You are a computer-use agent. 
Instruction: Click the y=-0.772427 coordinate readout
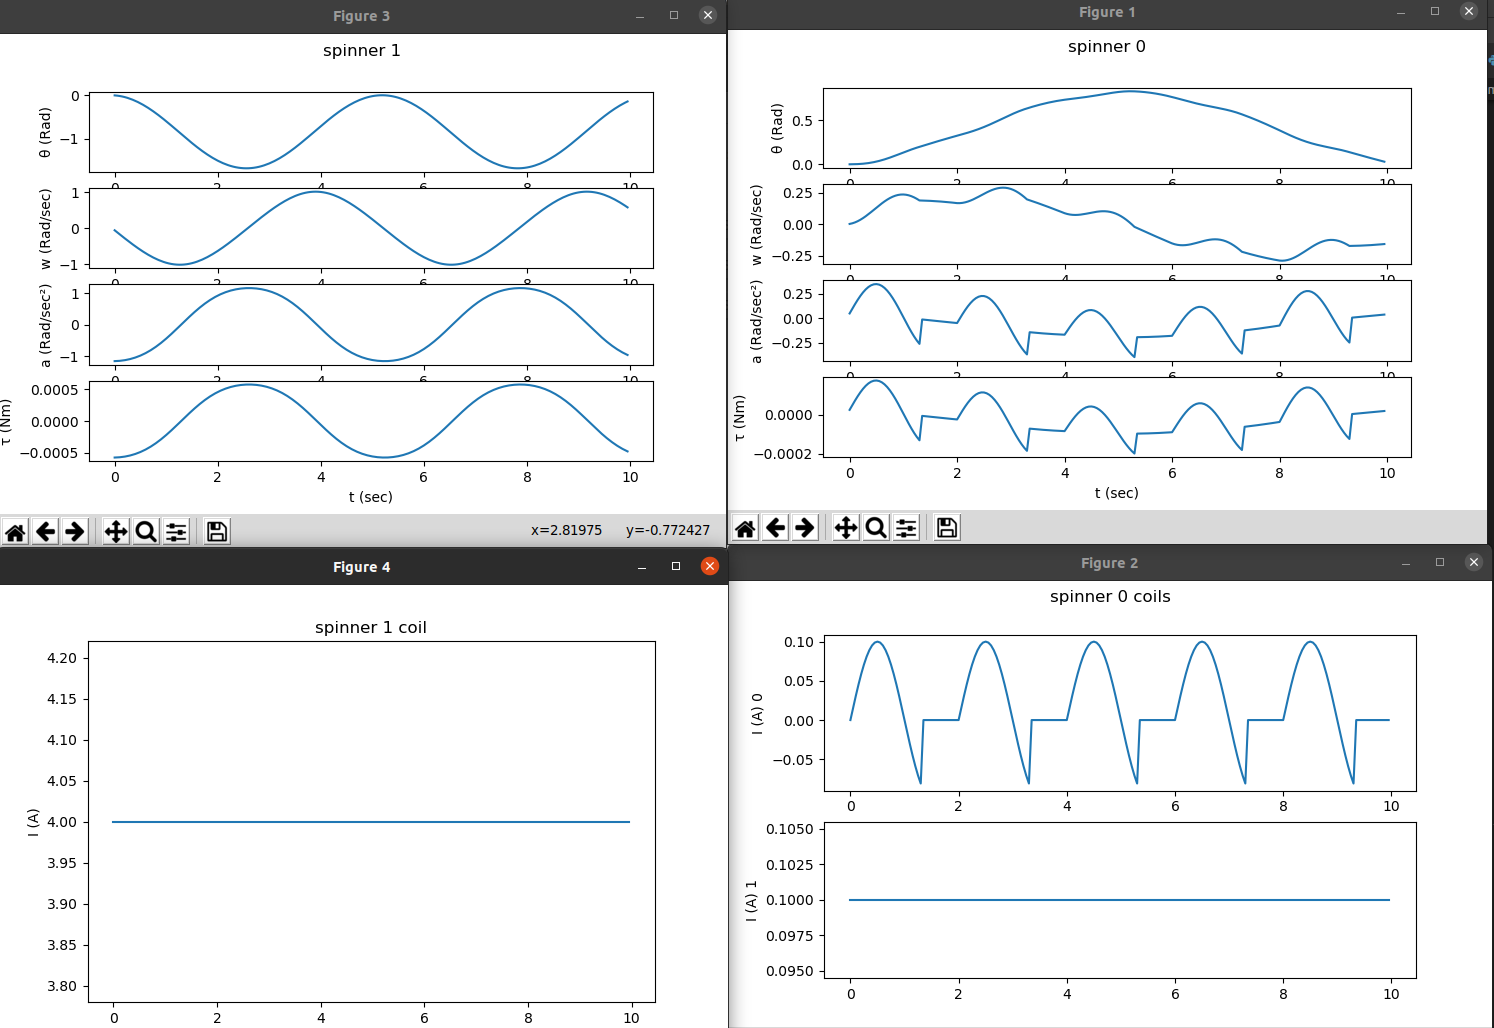click(x=668, y=530)
